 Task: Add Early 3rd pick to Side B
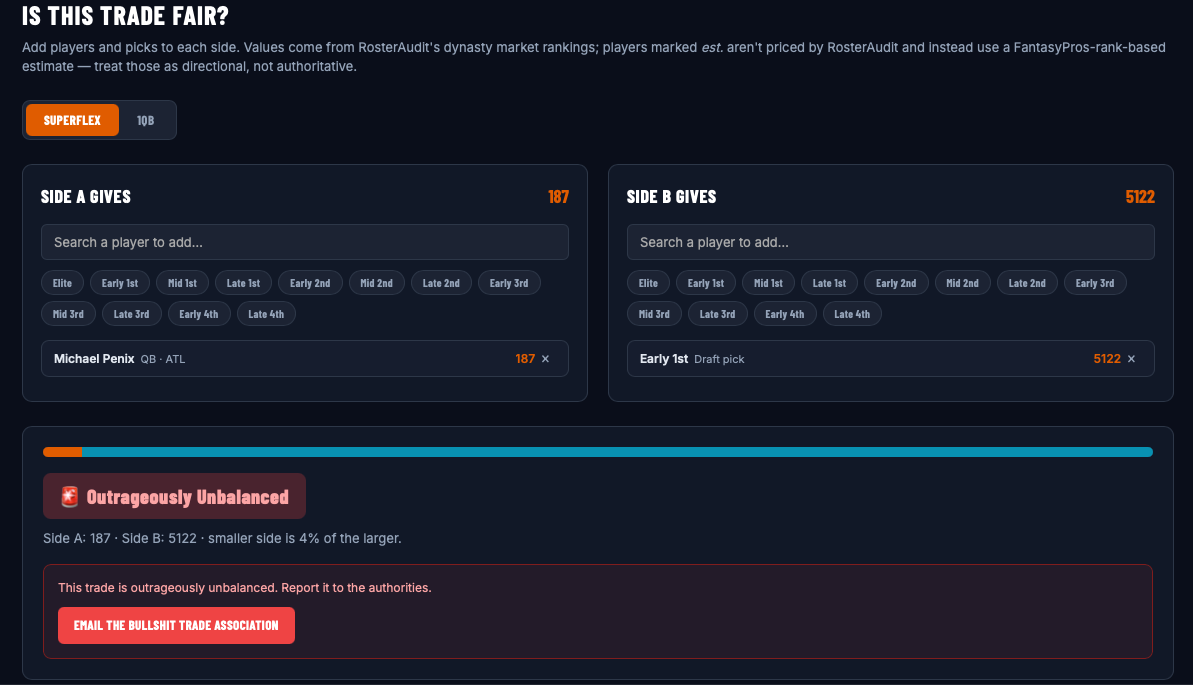pos(1095,283)
